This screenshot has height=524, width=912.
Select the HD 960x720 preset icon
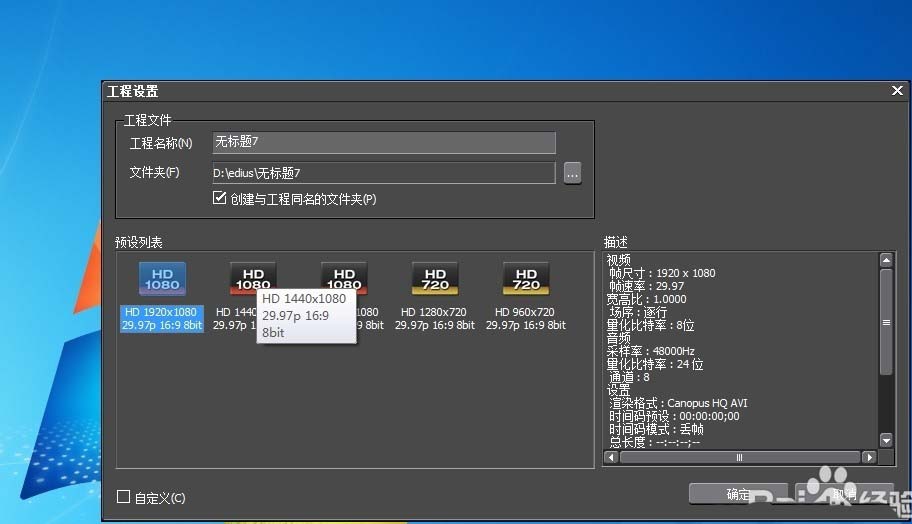pyautogui.click(x=526, y=279)
